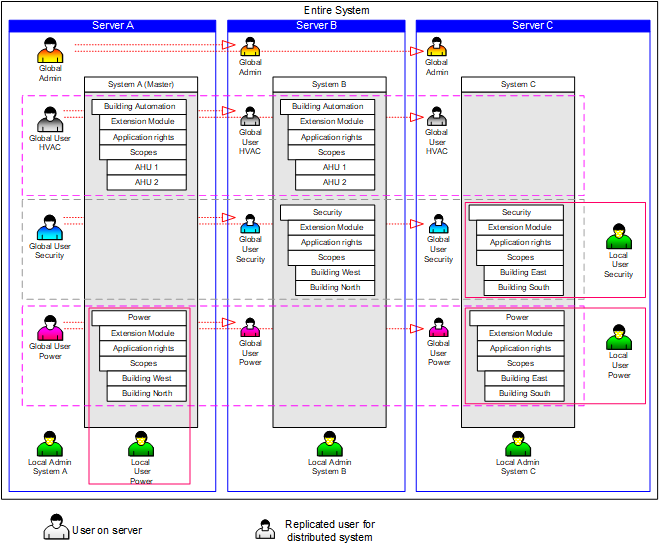Select Building South under Security in System C
Image resolution: width=659 pixels, height=549 pixels.
pos(524,287)
